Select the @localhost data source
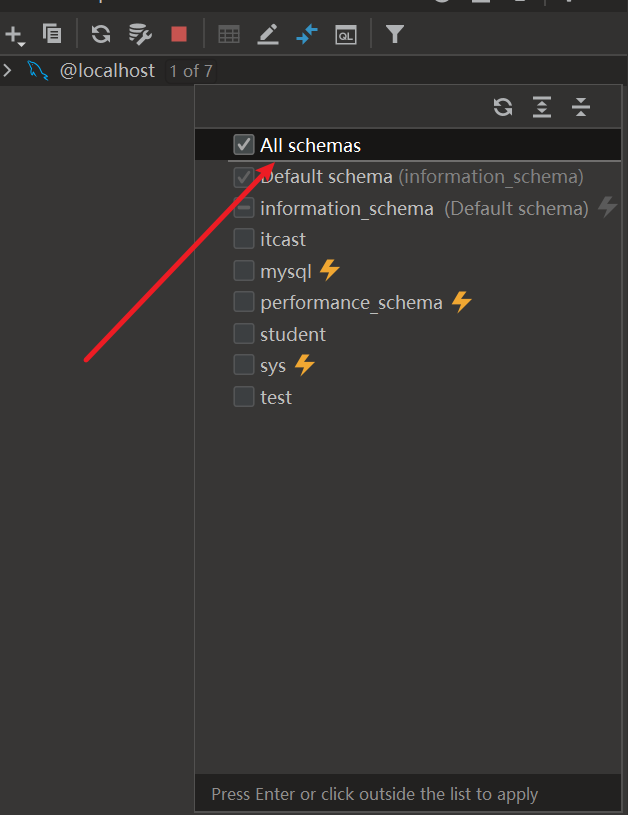Viewport: 628px width, 815px height. [x=107, y=71]
